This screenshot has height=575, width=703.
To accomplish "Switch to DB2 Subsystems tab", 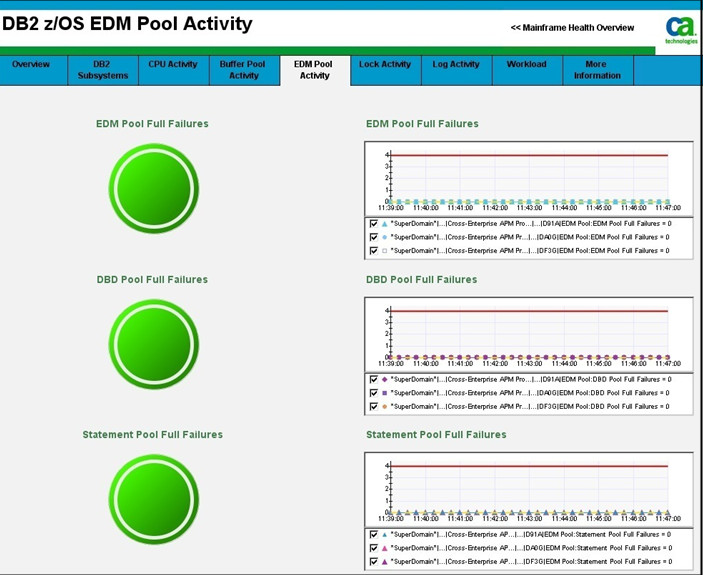I will click(103, 70).
